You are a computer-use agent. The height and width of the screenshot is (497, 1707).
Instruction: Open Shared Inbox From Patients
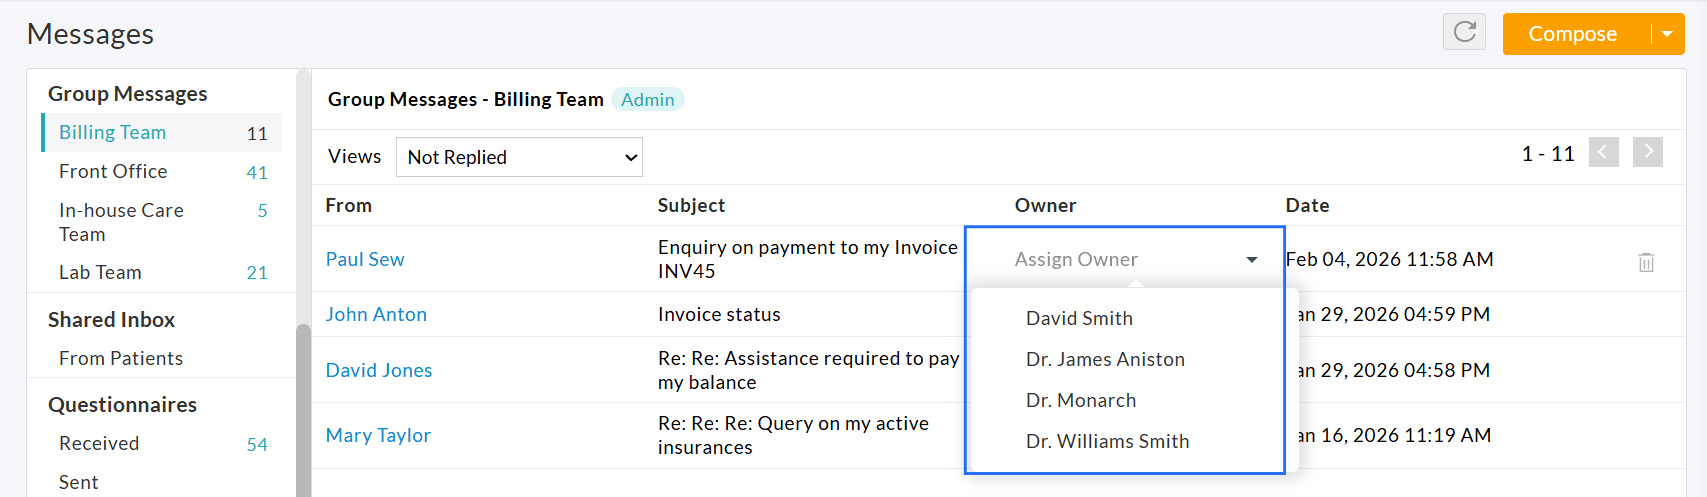click(121, 358)
